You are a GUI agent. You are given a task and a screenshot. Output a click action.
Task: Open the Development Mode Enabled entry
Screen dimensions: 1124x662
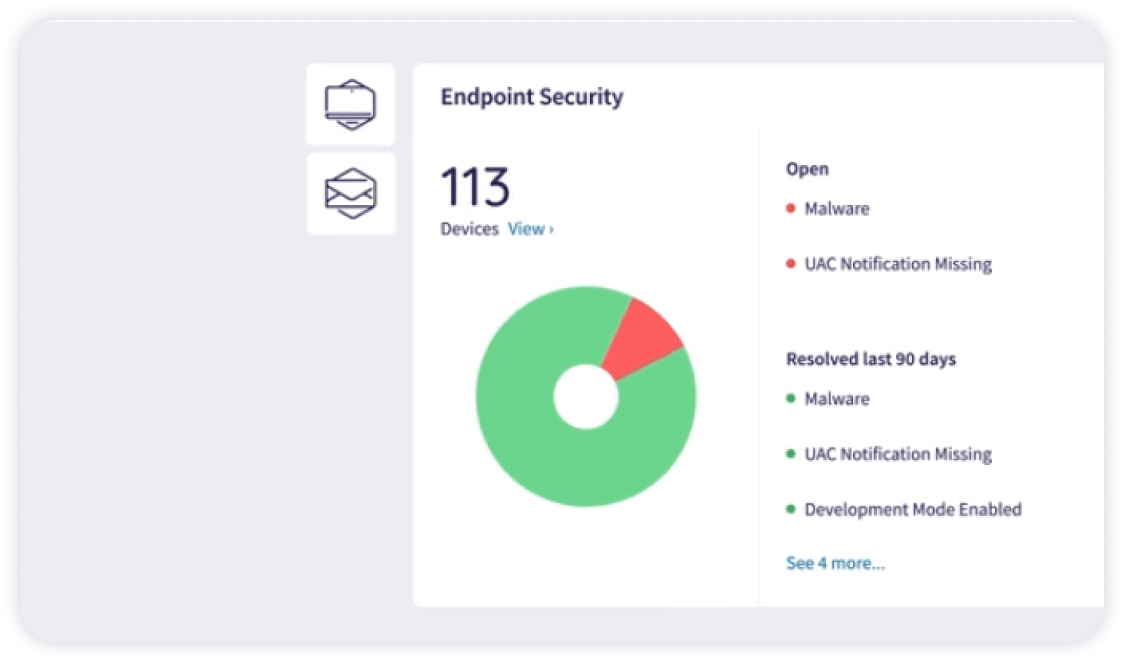pos(913,509)
